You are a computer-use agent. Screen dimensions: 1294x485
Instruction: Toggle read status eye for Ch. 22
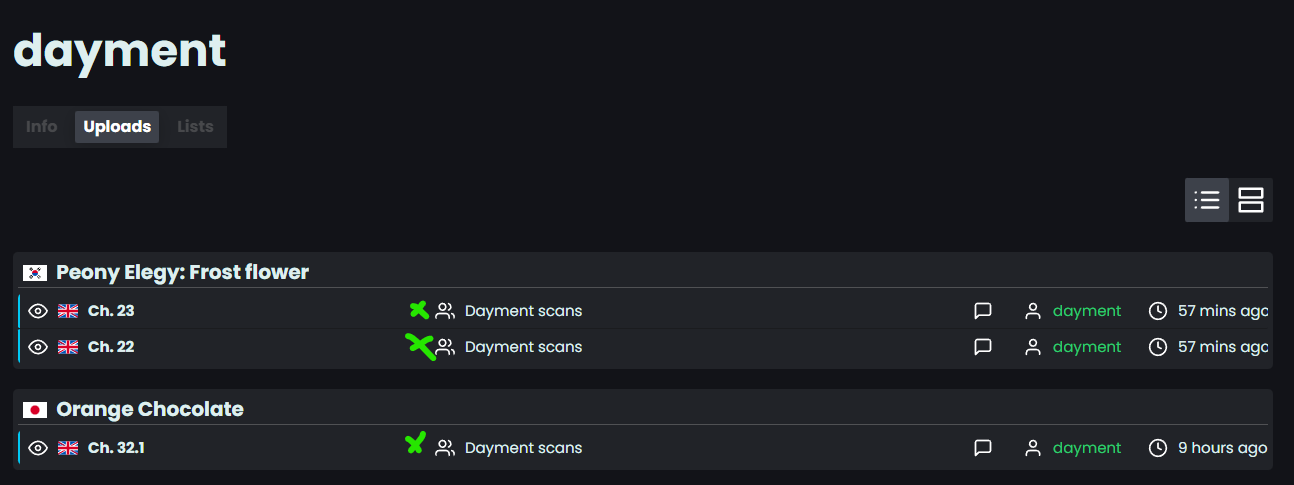38,347
